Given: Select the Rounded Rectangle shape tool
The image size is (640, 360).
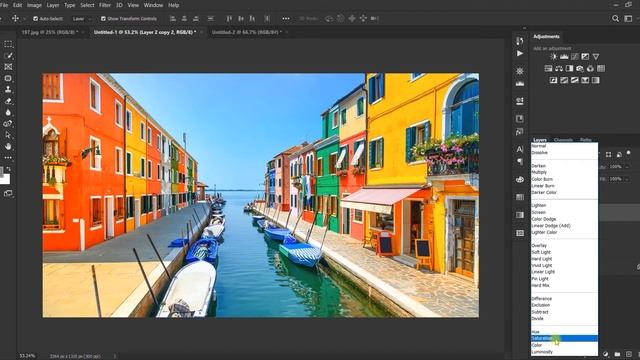Looking at the screenshot, I should [8, 78].
